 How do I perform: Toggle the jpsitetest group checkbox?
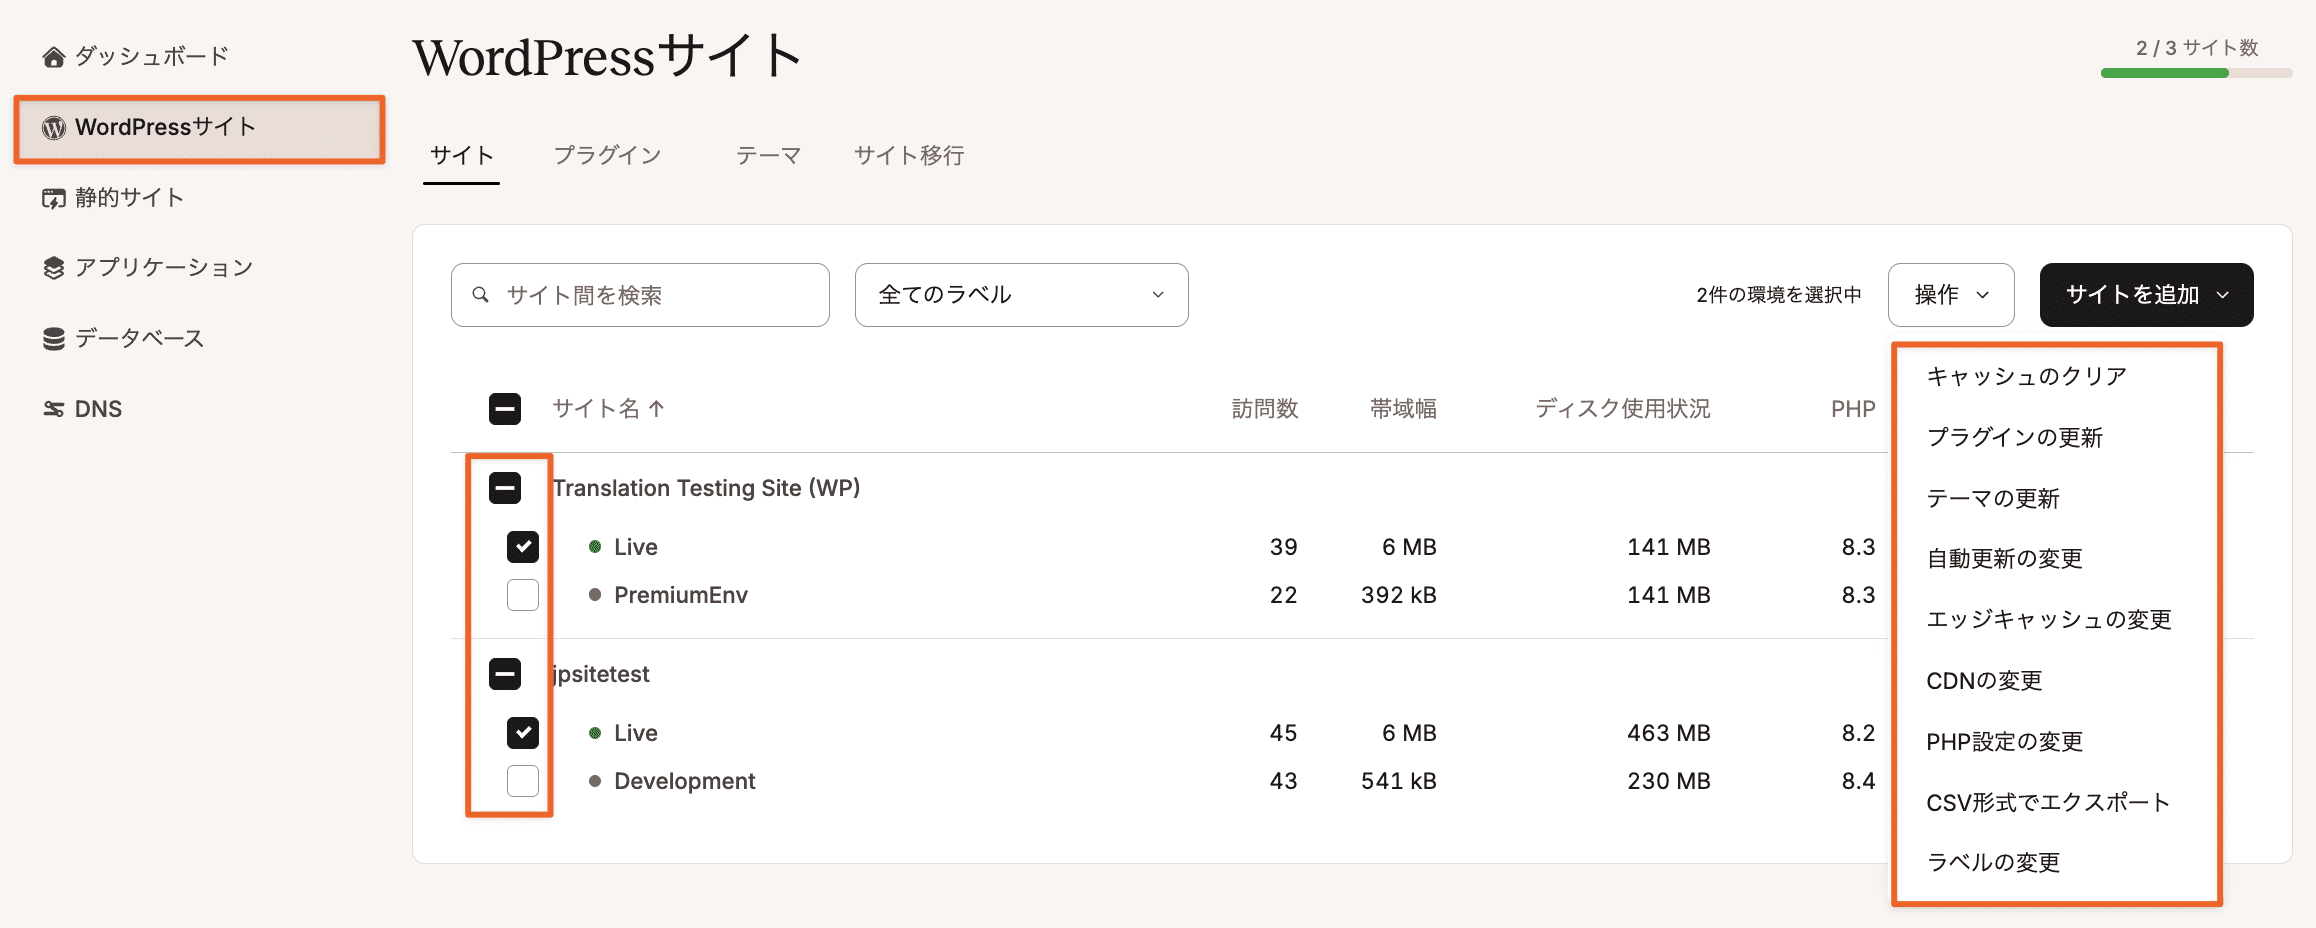(x=505, y=674)
